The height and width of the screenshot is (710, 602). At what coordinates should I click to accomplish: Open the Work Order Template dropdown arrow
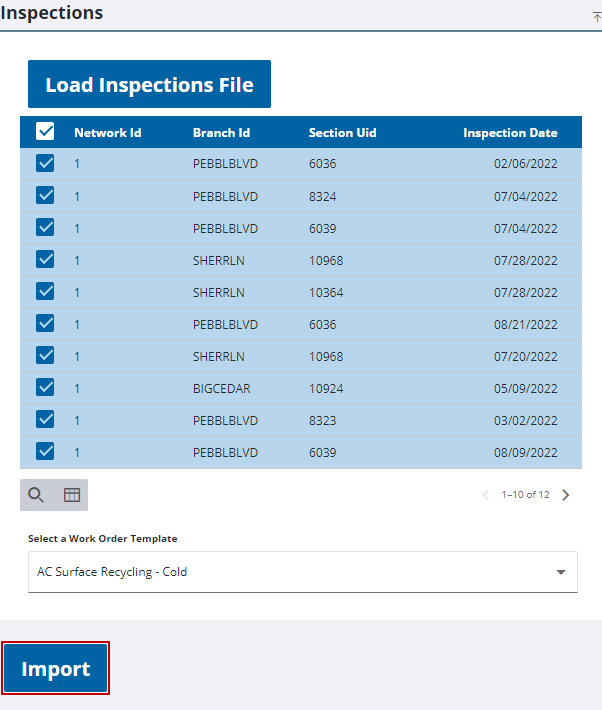coord(560,573)
